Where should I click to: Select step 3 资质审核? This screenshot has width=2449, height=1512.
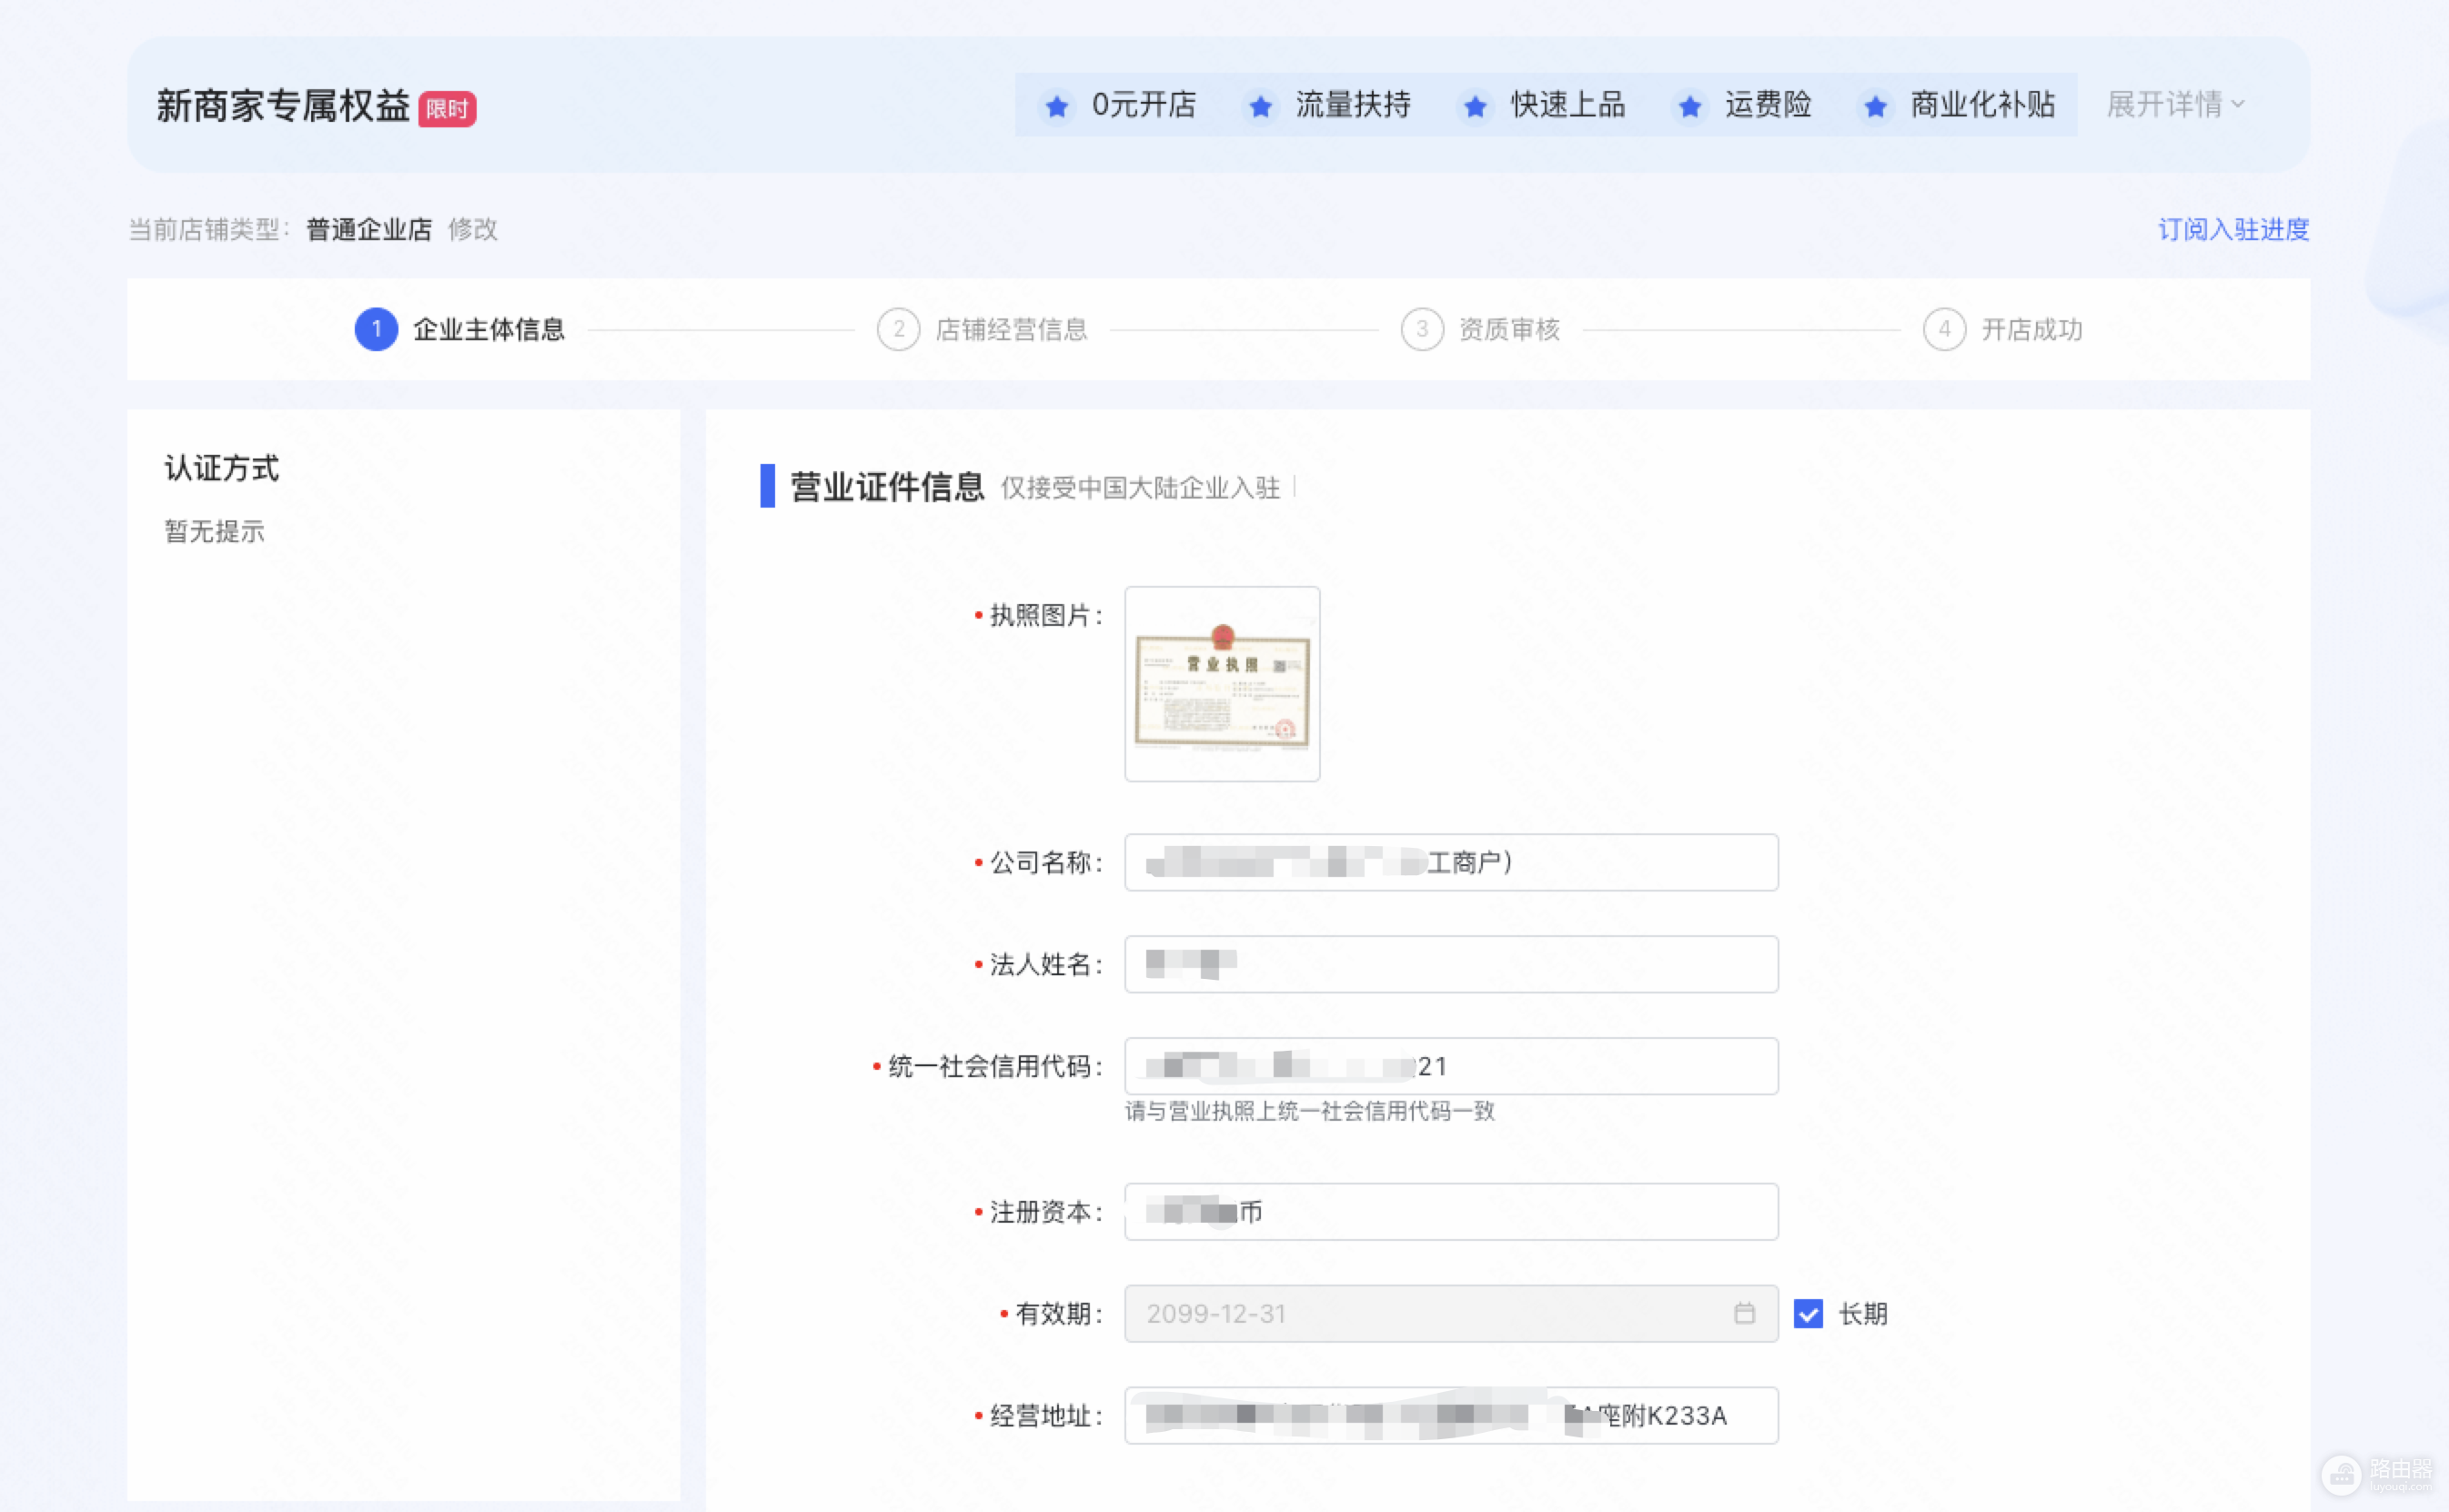pyautogui.click(x=1480, y=329)
